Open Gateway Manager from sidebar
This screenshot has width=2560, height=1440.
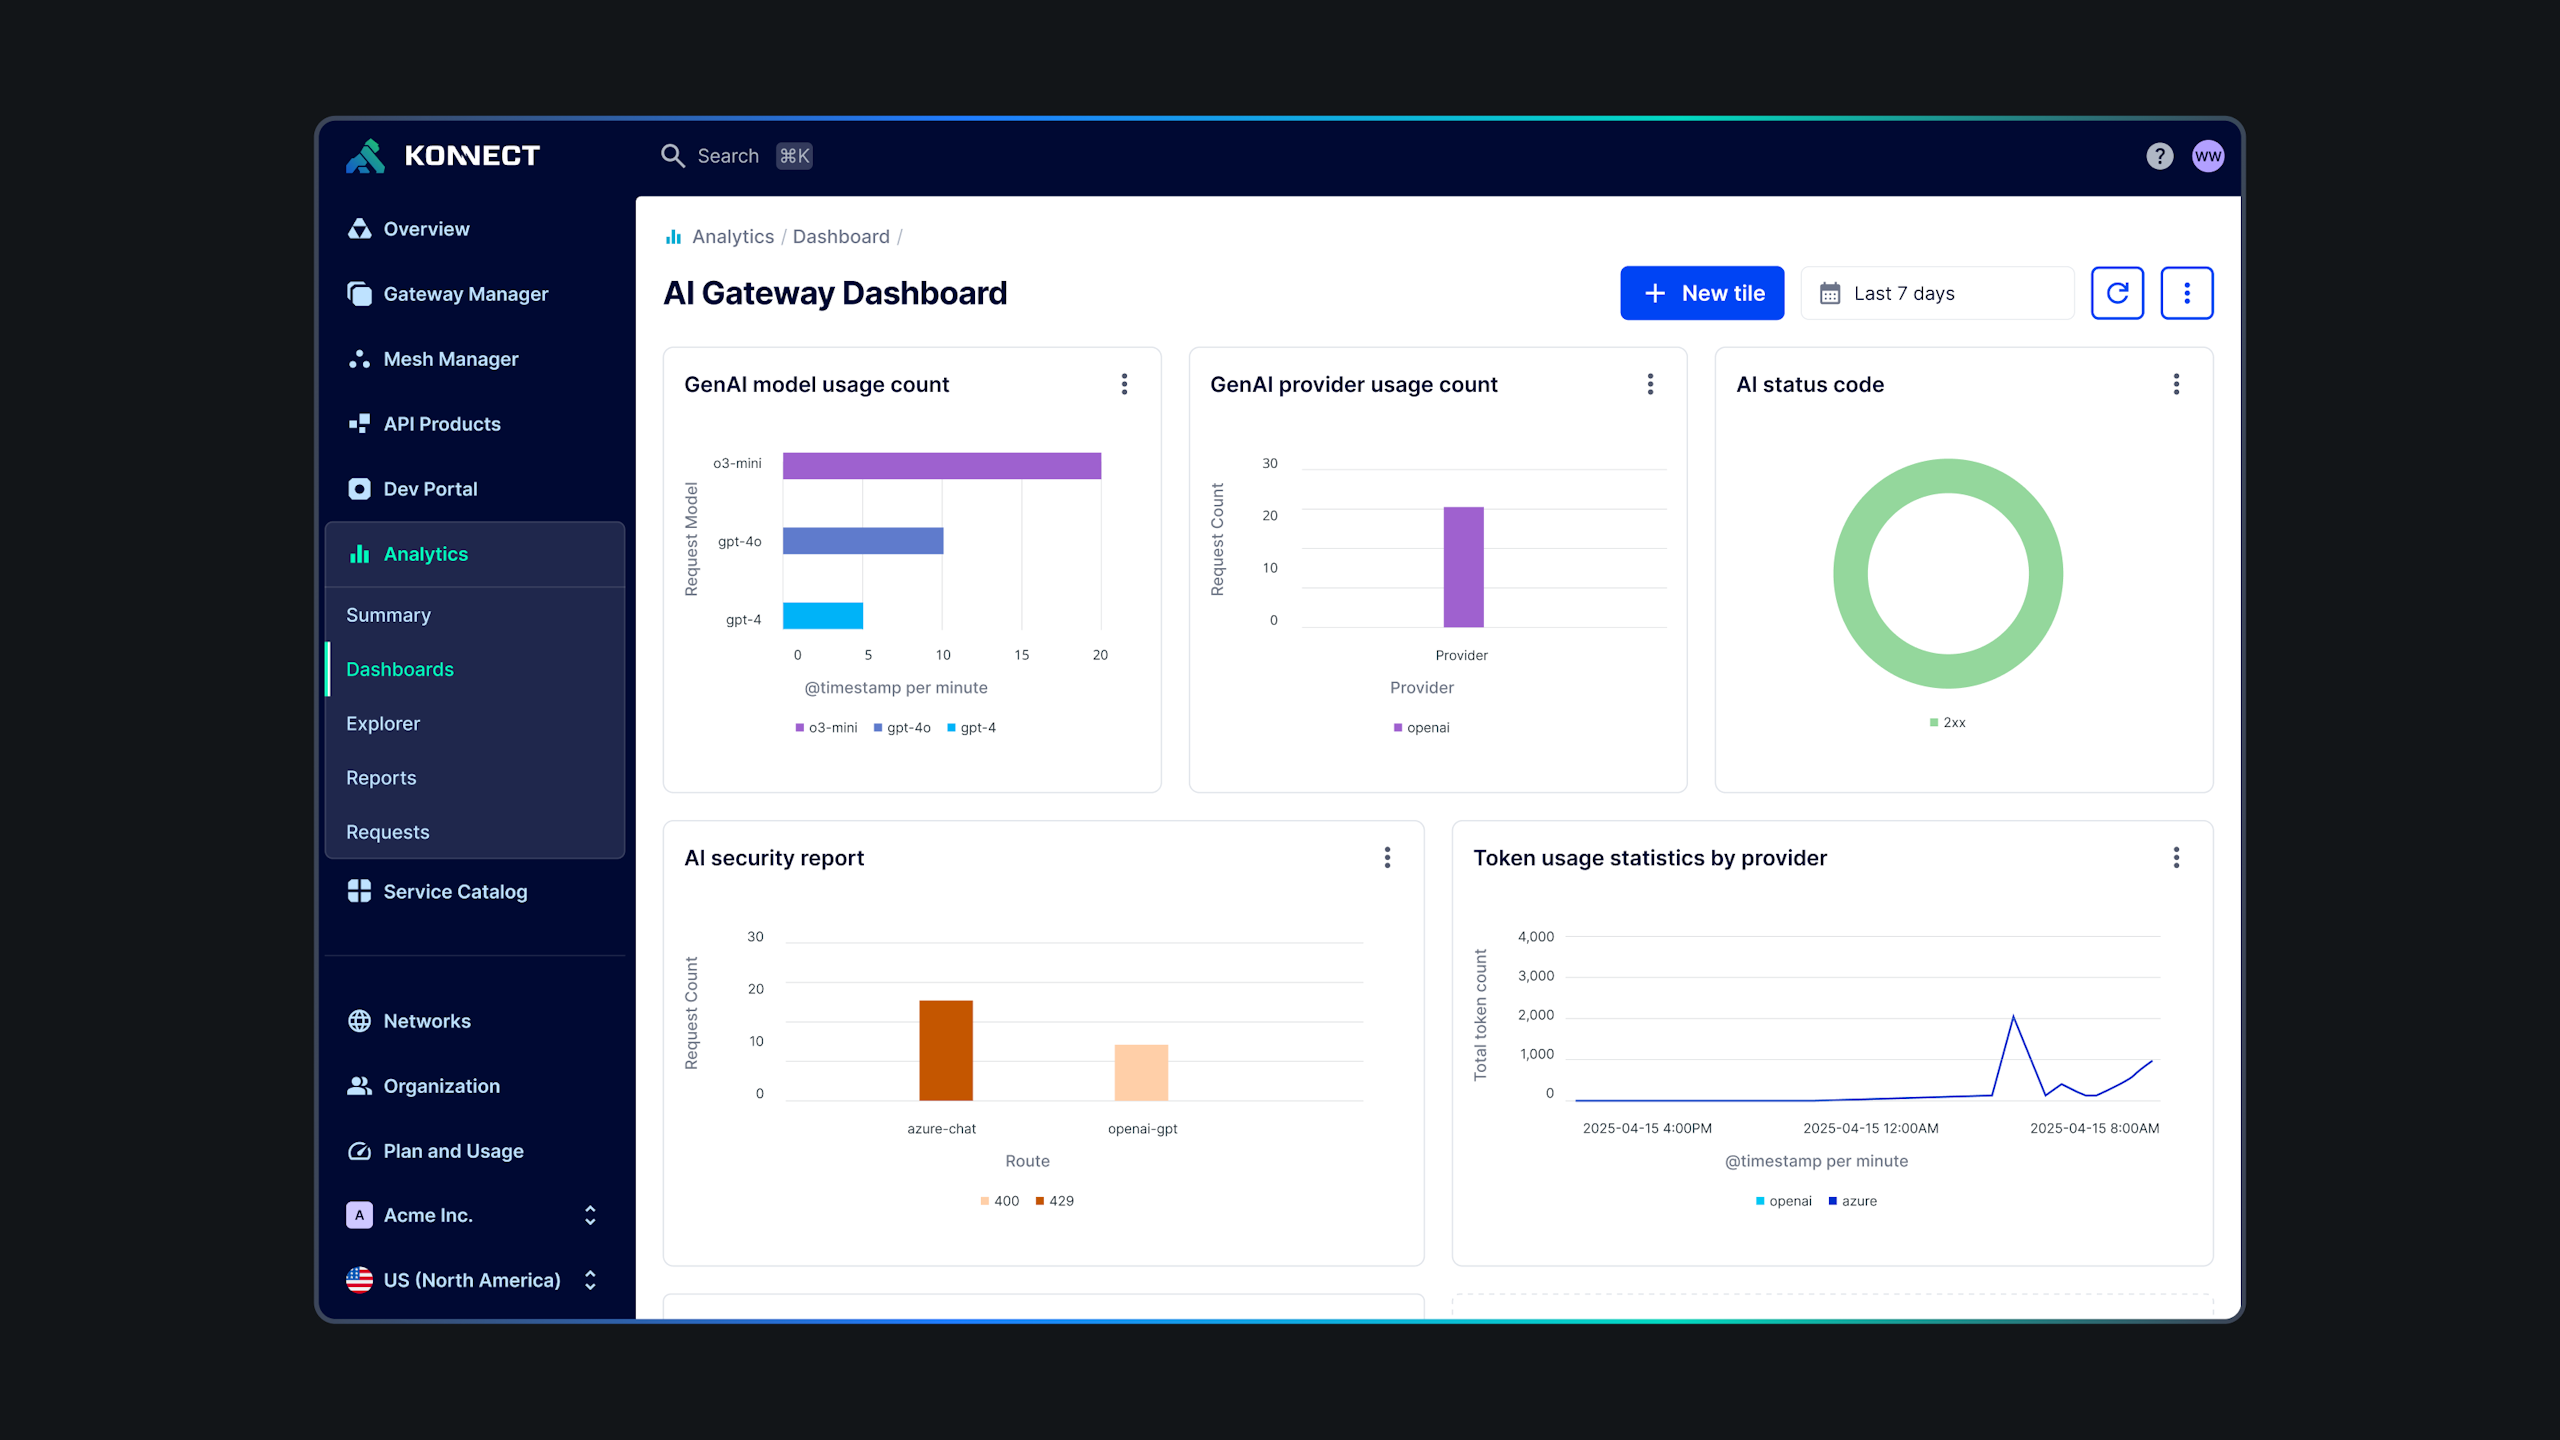click(x=465, y=294)
